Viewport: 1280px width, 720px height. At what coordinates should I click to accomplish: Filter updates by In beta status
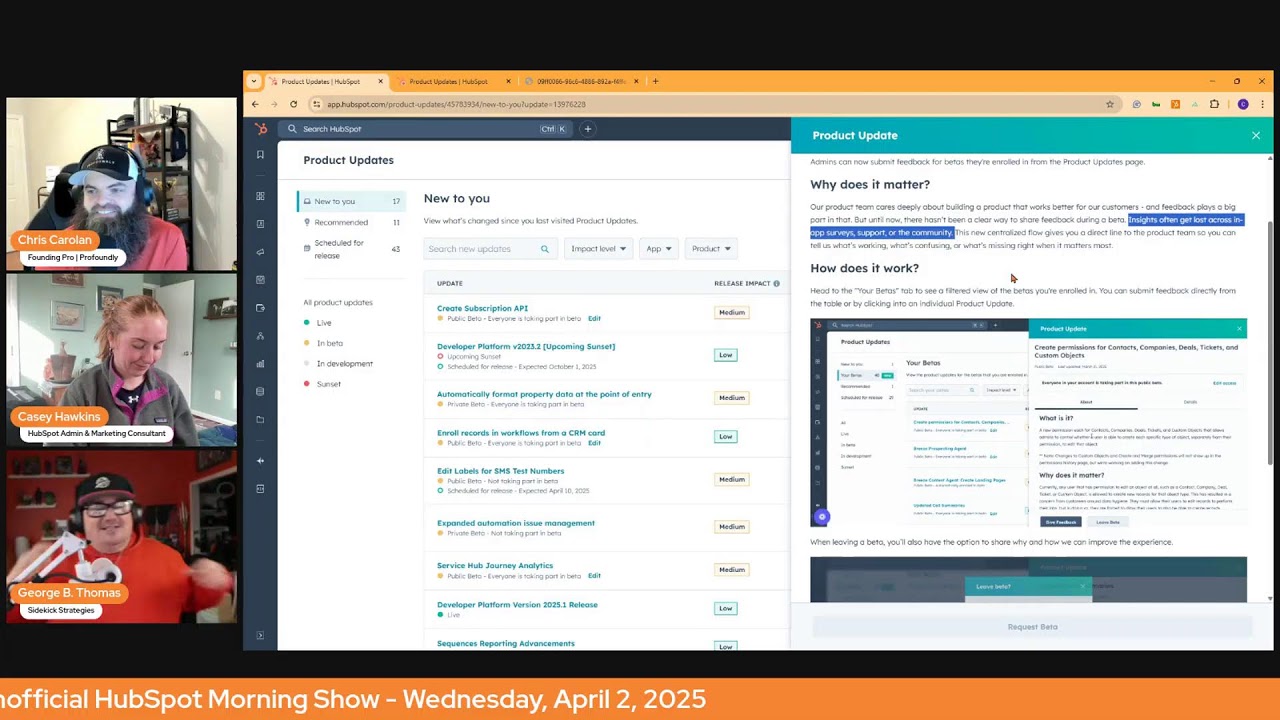pyautogui.click(x=329, y=343)
